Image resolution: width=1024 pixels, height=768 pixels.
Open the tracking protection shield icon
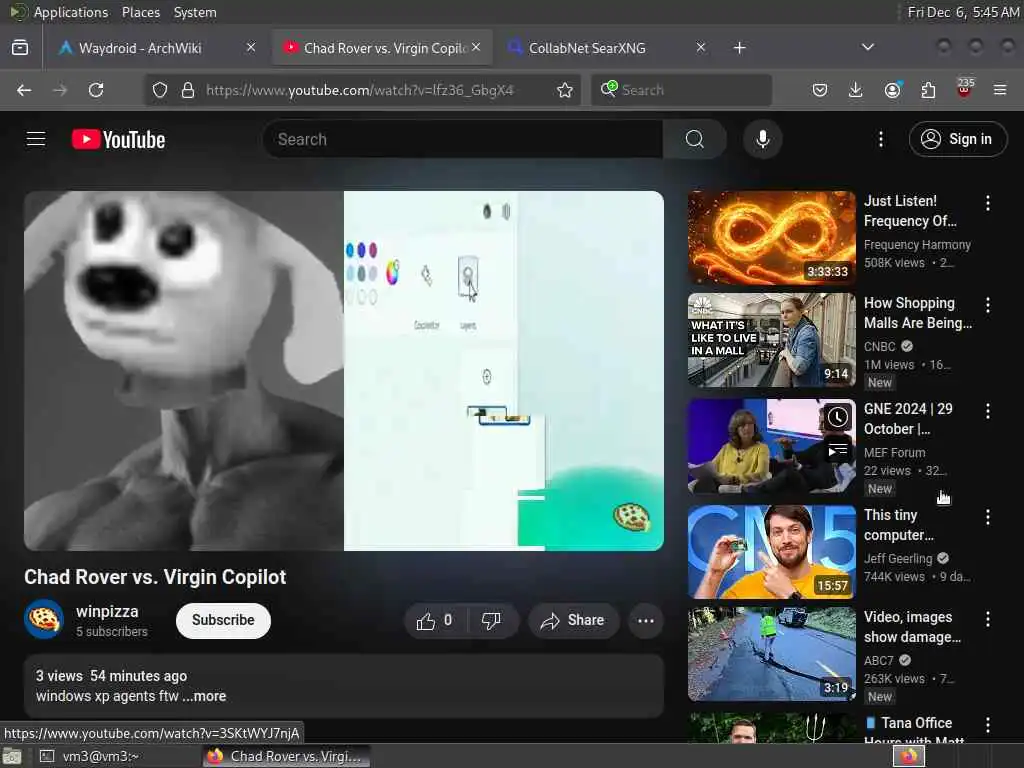(x=160, y=90)
